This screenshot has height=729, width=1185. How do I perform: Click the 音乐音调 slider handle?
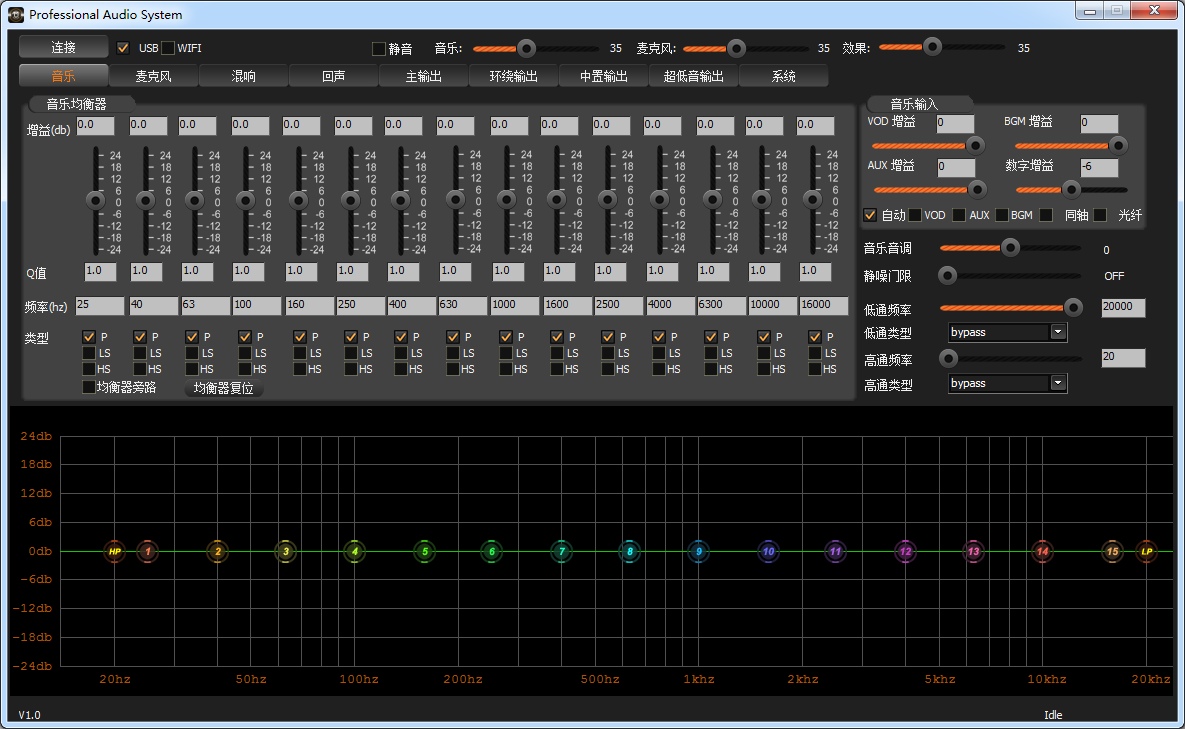pyautogui.click(x=1010, y=247)
